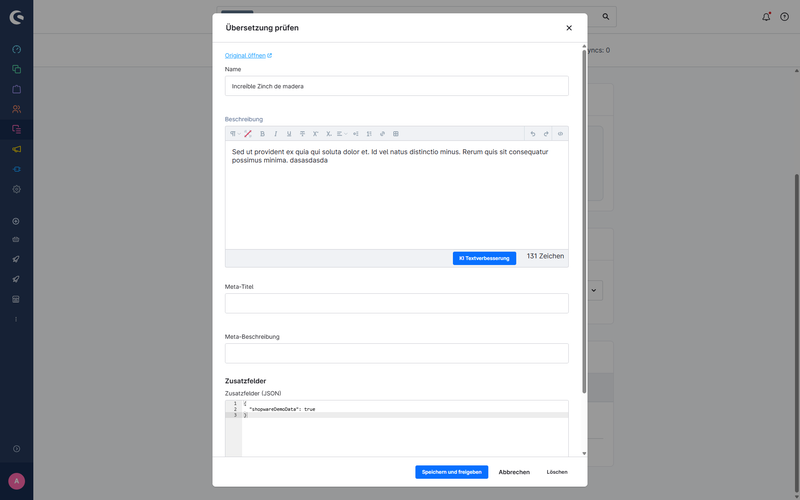Click the page scrollbar behind the dialog
Image resolution: width=800 pixels, height=500 pixels.
[x=797, y=332]
